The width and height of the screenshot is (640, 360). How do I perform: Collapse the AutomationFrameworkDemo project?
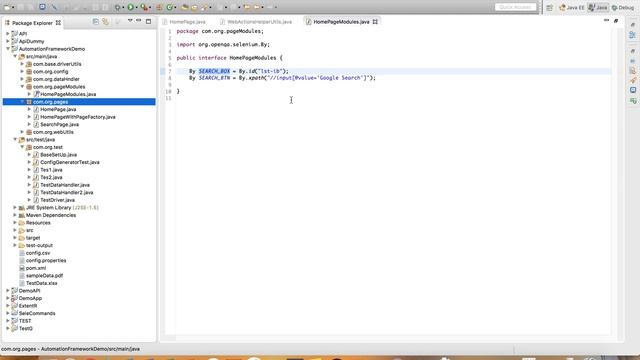coord(8,49)
